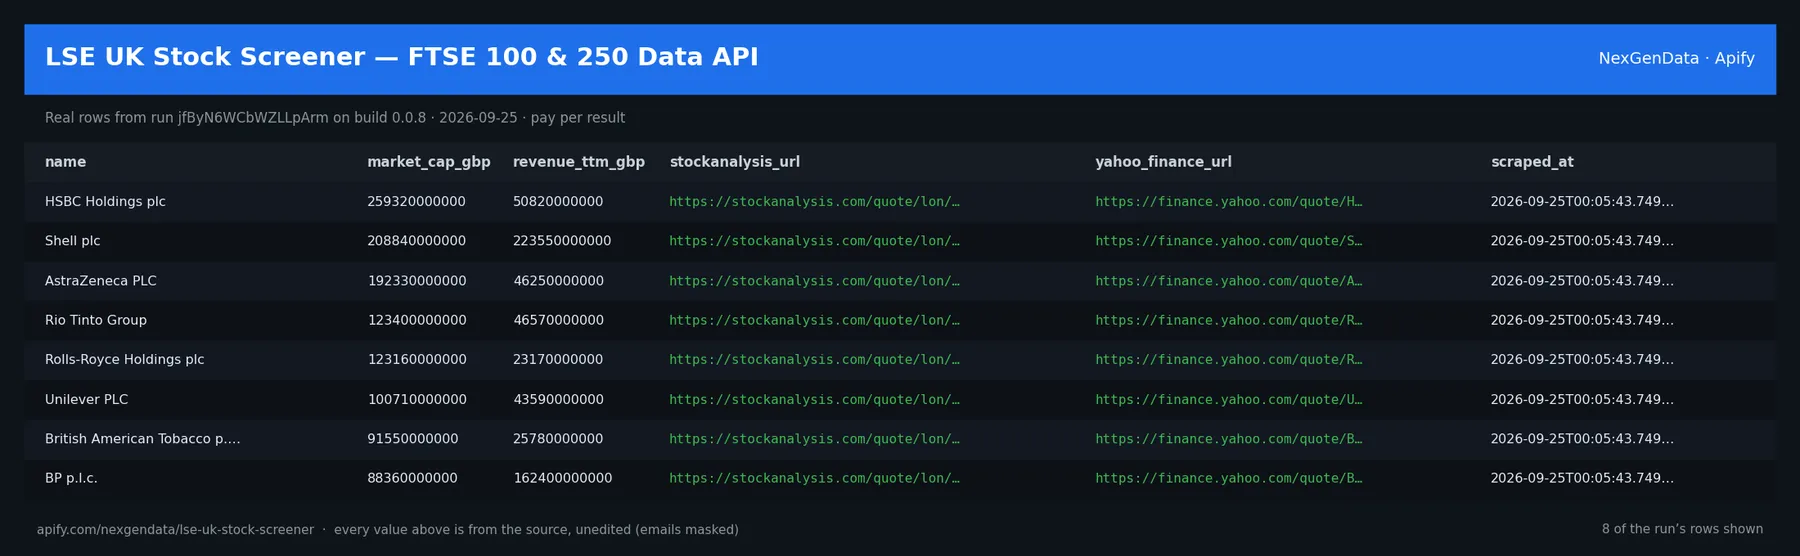Open stockanalysis link in Shell plc row
Screen dimensions: 1800x556
814,241
